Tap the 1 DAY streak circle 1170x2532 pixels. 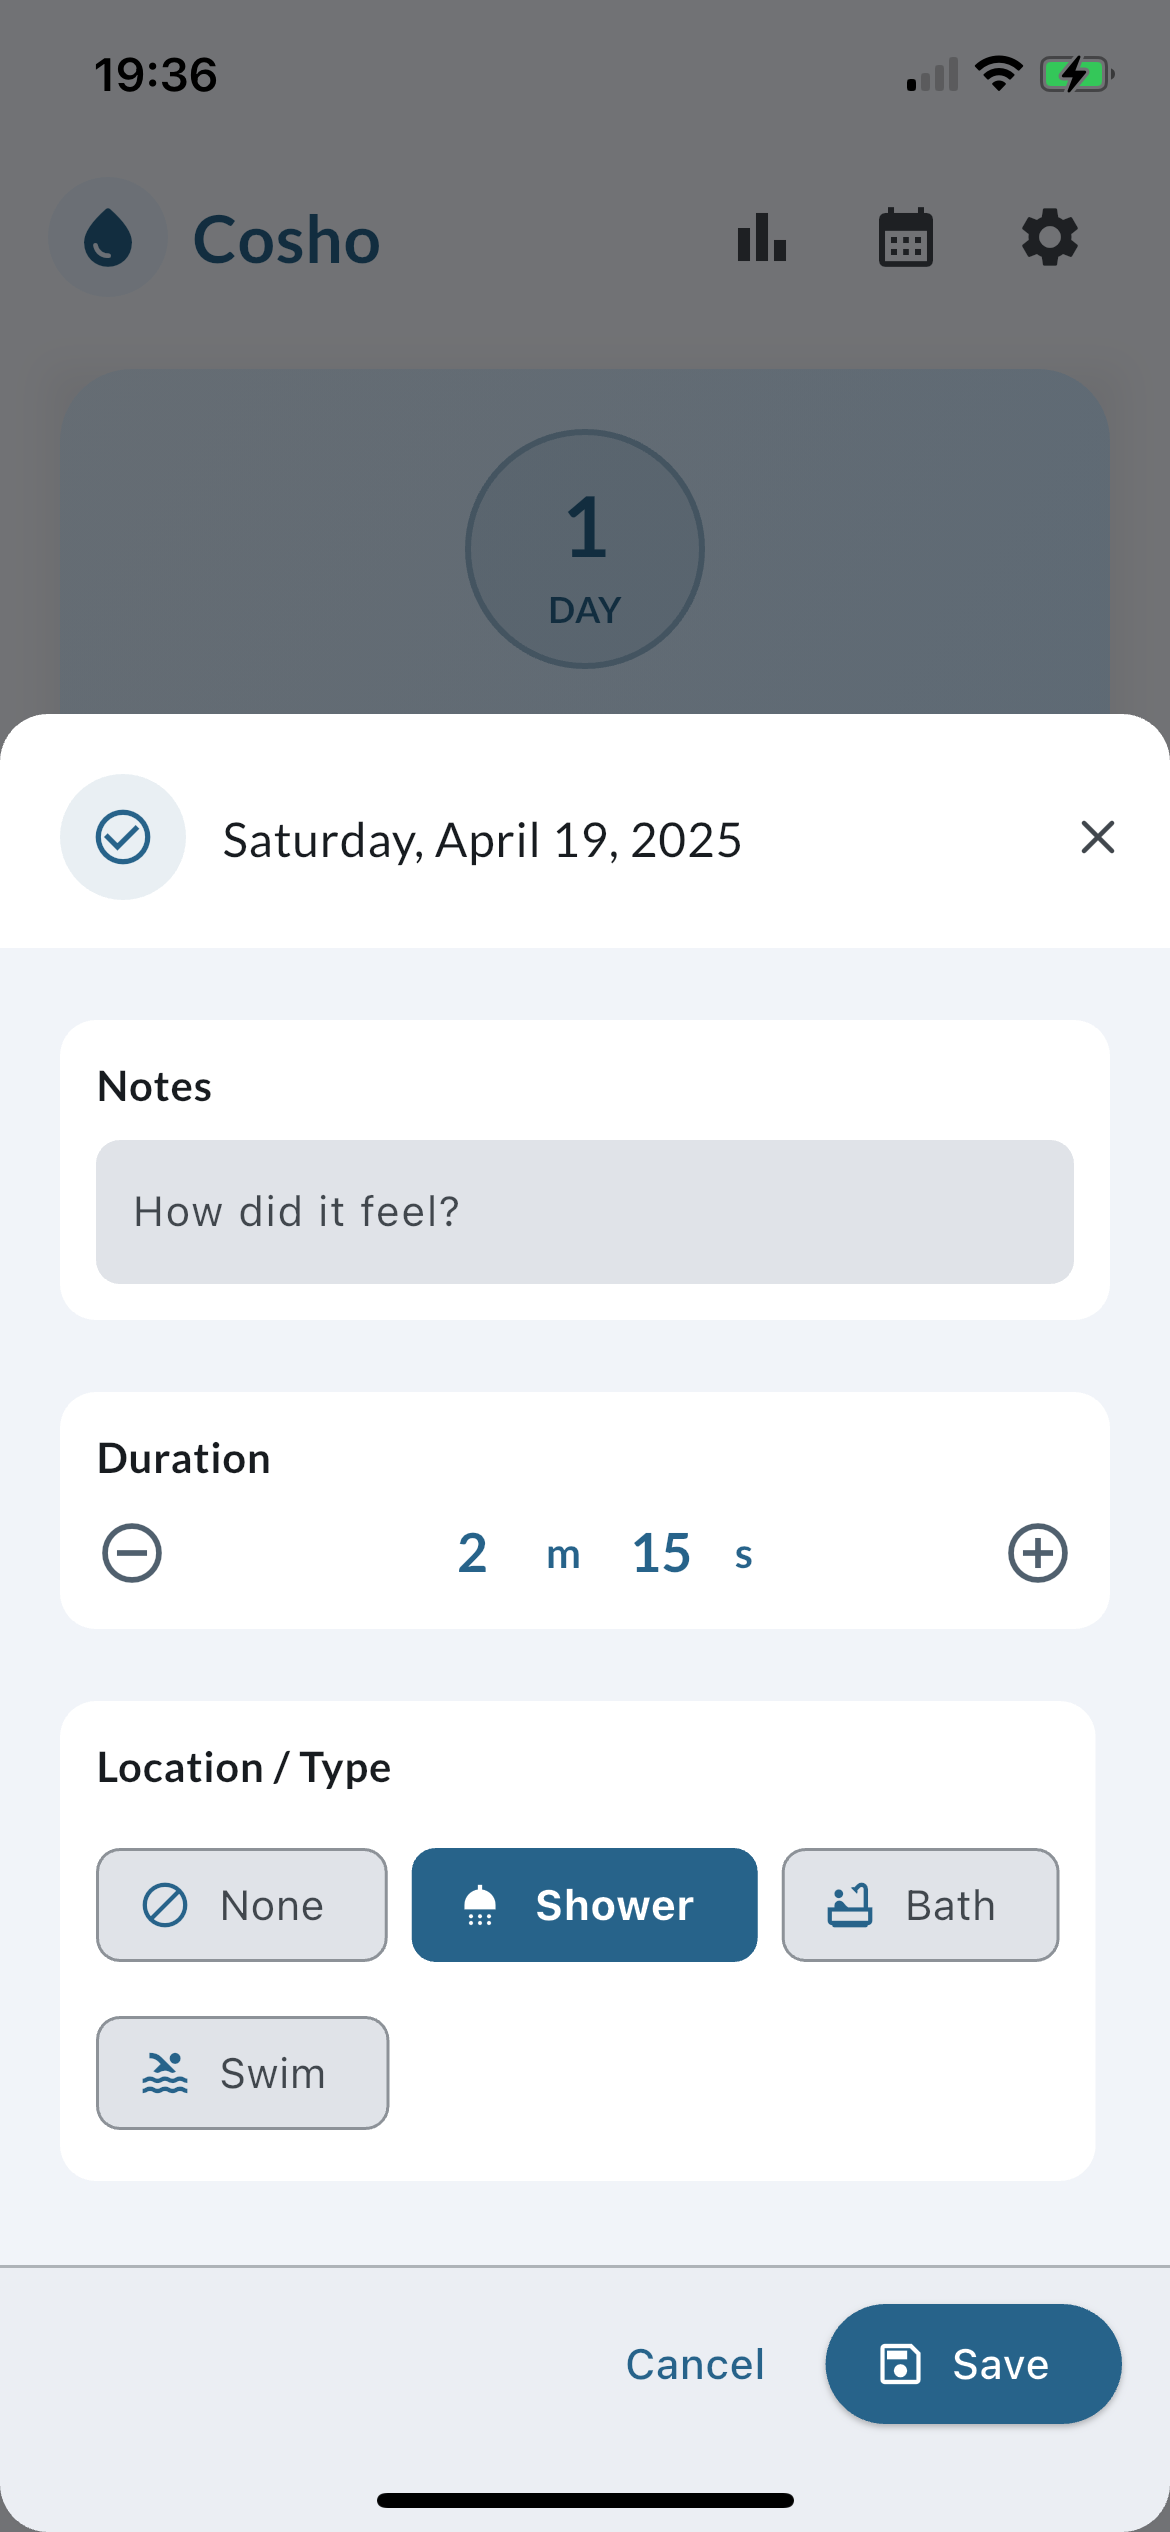coord(585,549)
